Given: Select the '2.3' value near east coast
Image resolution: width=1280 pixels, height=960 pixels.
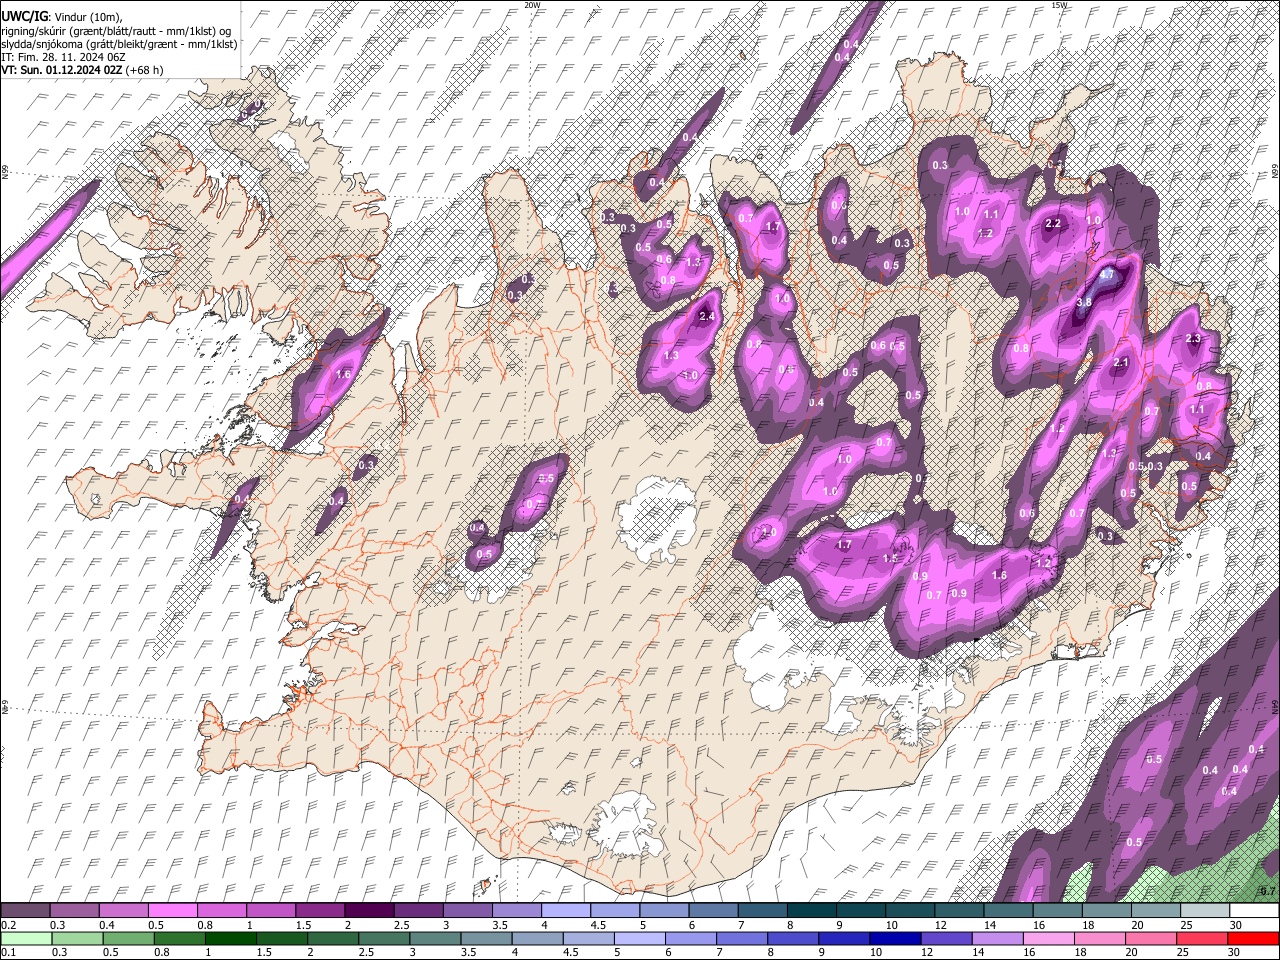Looking at the screenshot, I should point(1192,339).
